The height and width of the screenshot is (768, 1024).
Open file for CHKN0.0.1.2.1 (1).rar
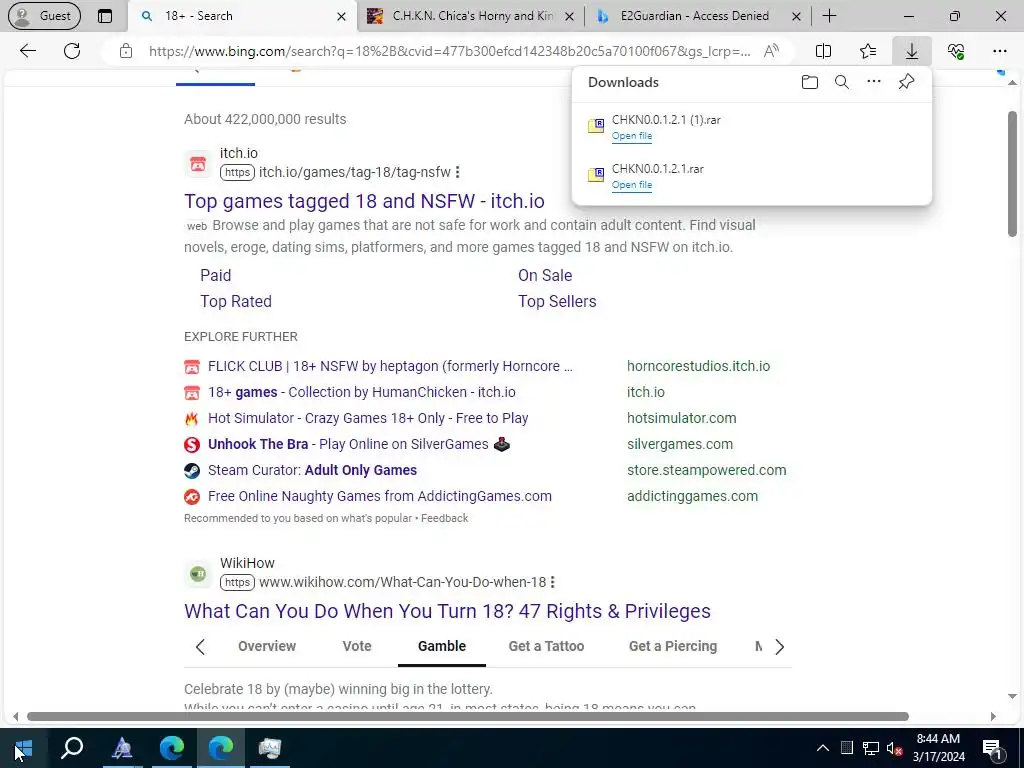click(x=632, y=136)
